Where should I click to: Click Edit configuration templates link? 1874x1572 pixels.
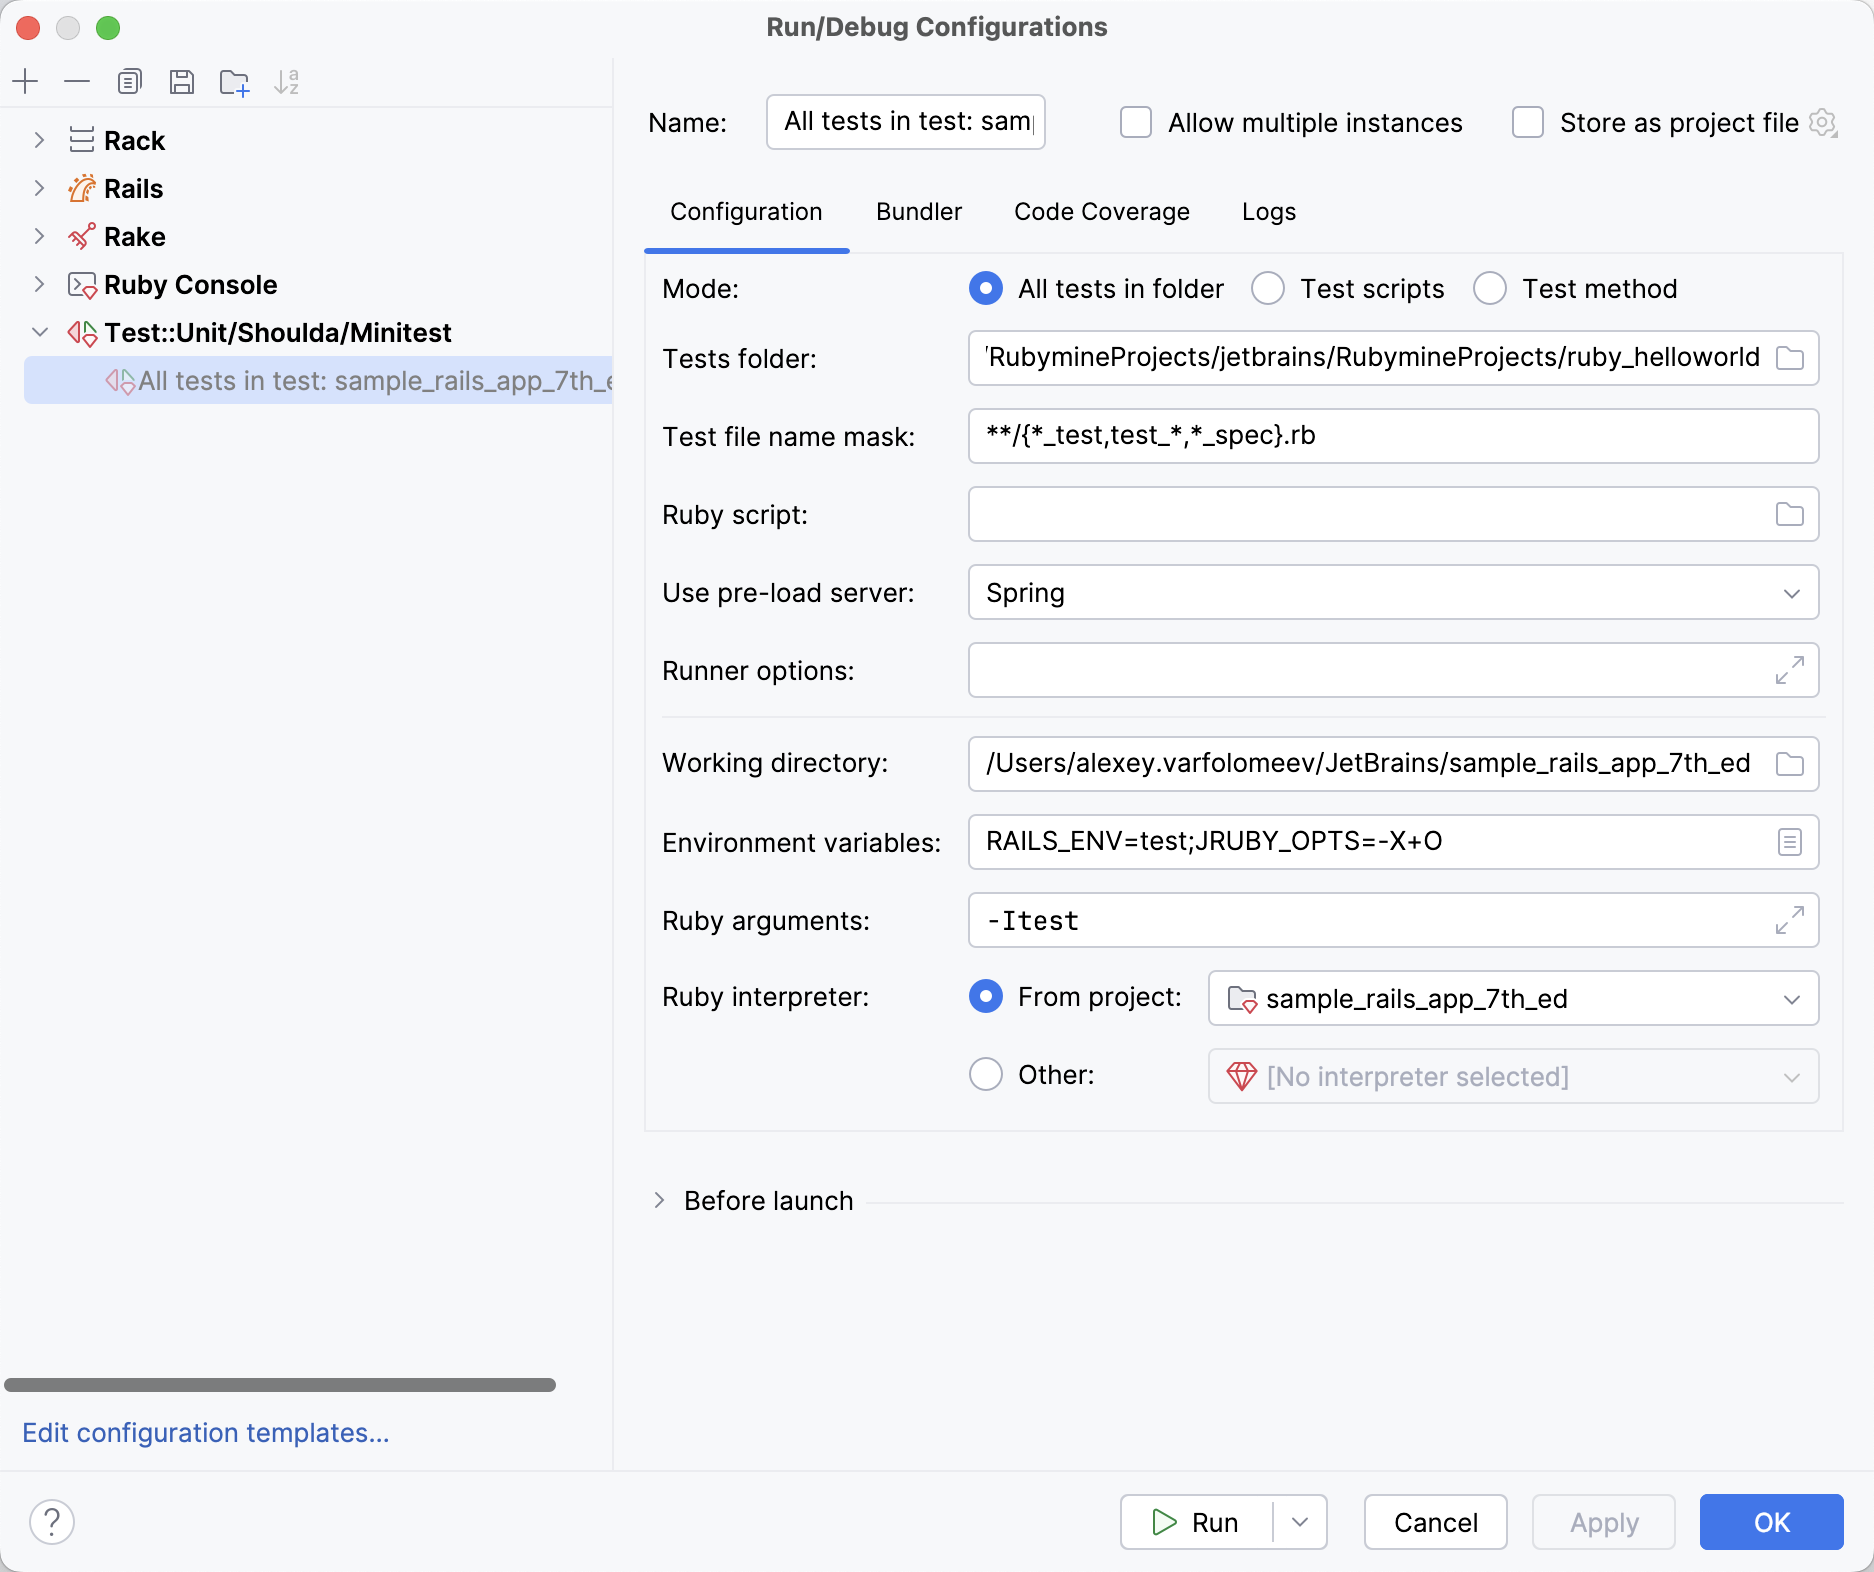[x=205, y=1433]
